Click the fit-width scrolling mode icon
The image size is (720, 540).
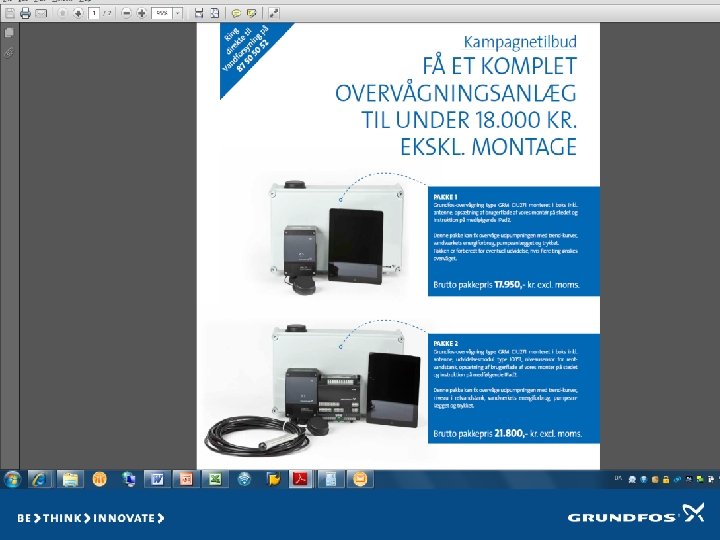click(198, 13)
